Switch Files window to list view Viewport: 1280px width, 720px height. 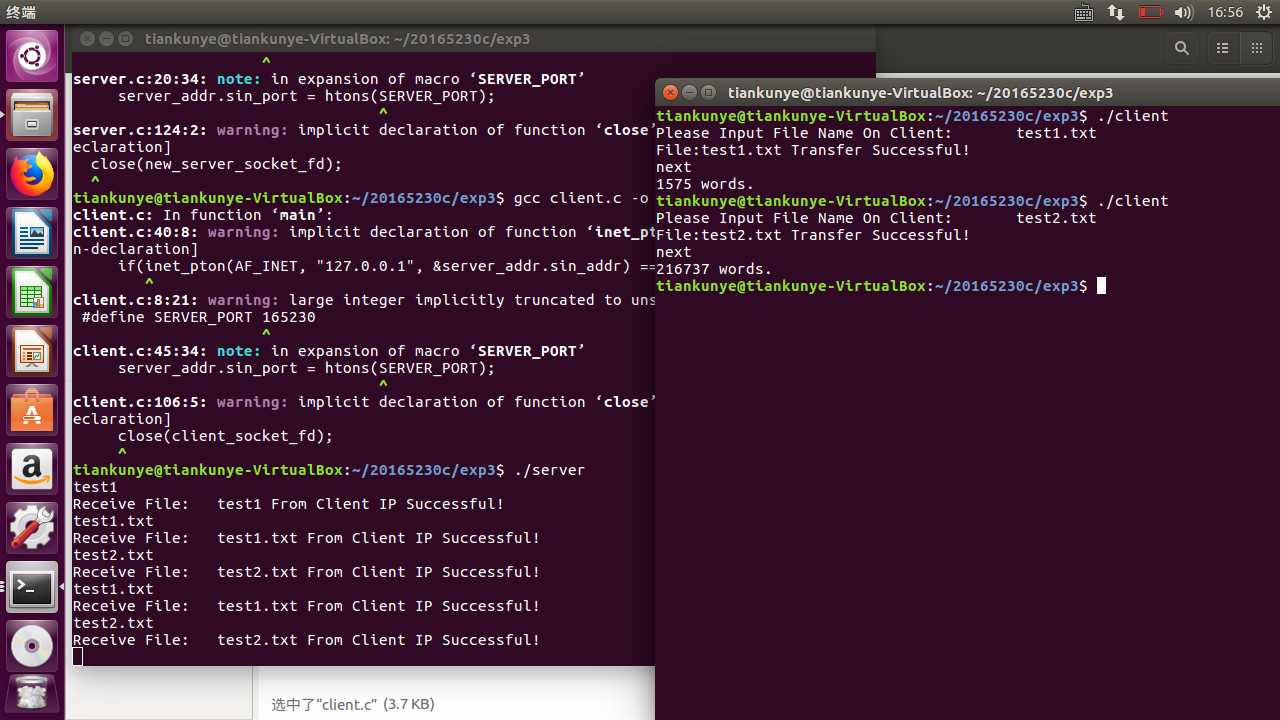pyautogui.click(x=1222, y=48)
